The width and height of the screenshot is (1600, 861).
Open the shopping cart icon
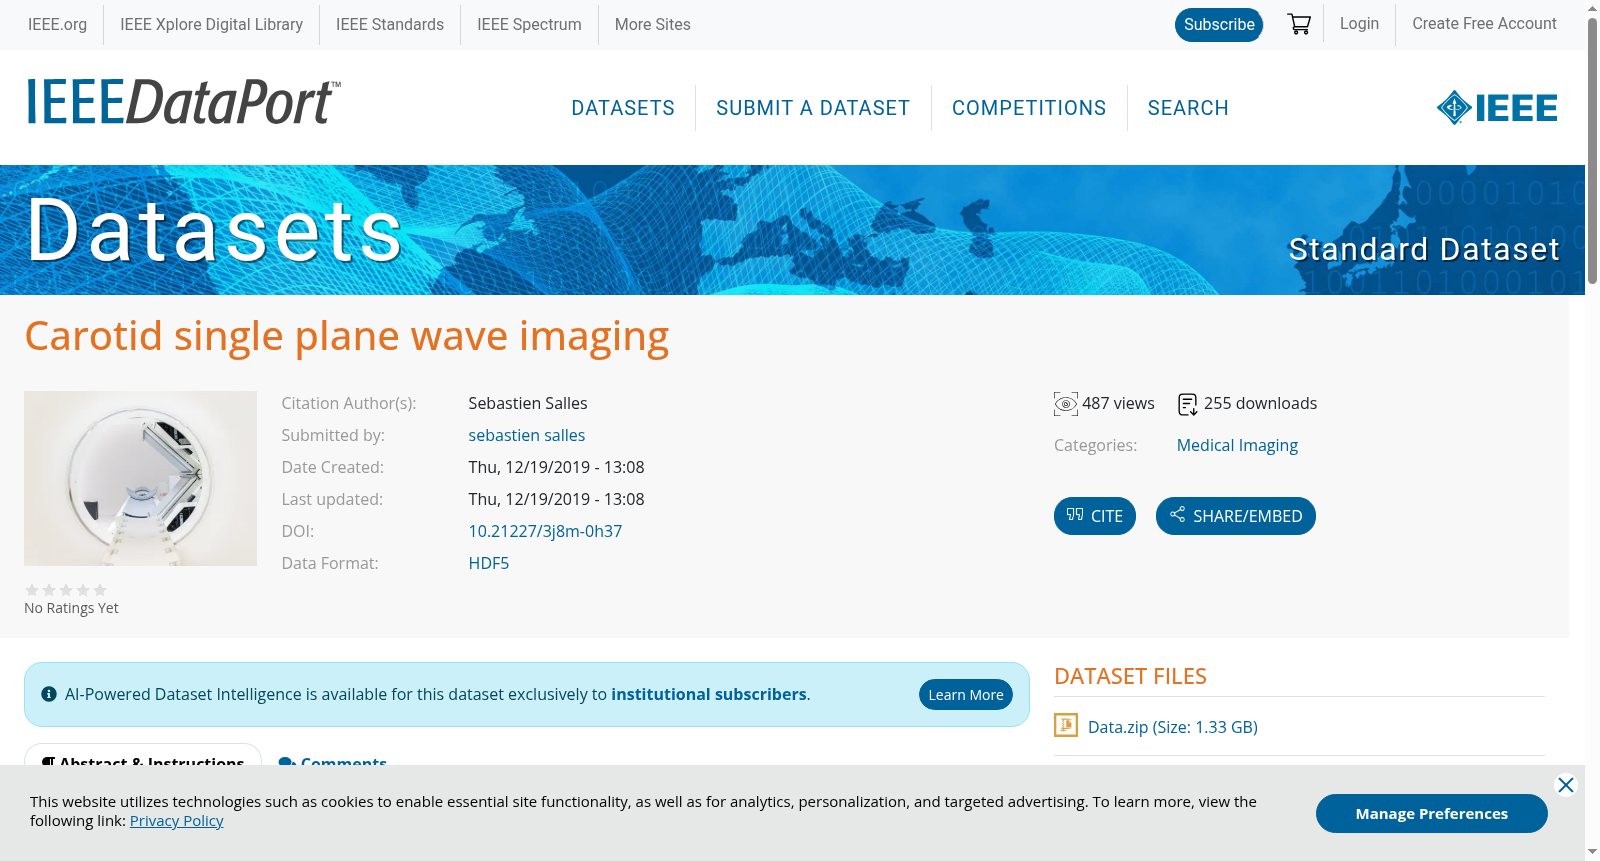1299,24
